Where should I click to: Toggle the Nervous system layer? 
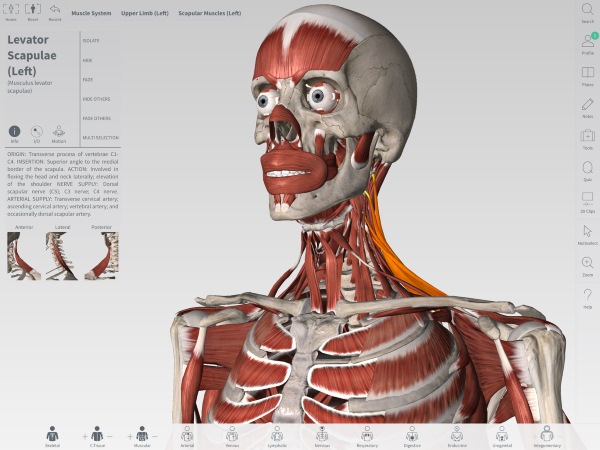[x=322, y=436]
